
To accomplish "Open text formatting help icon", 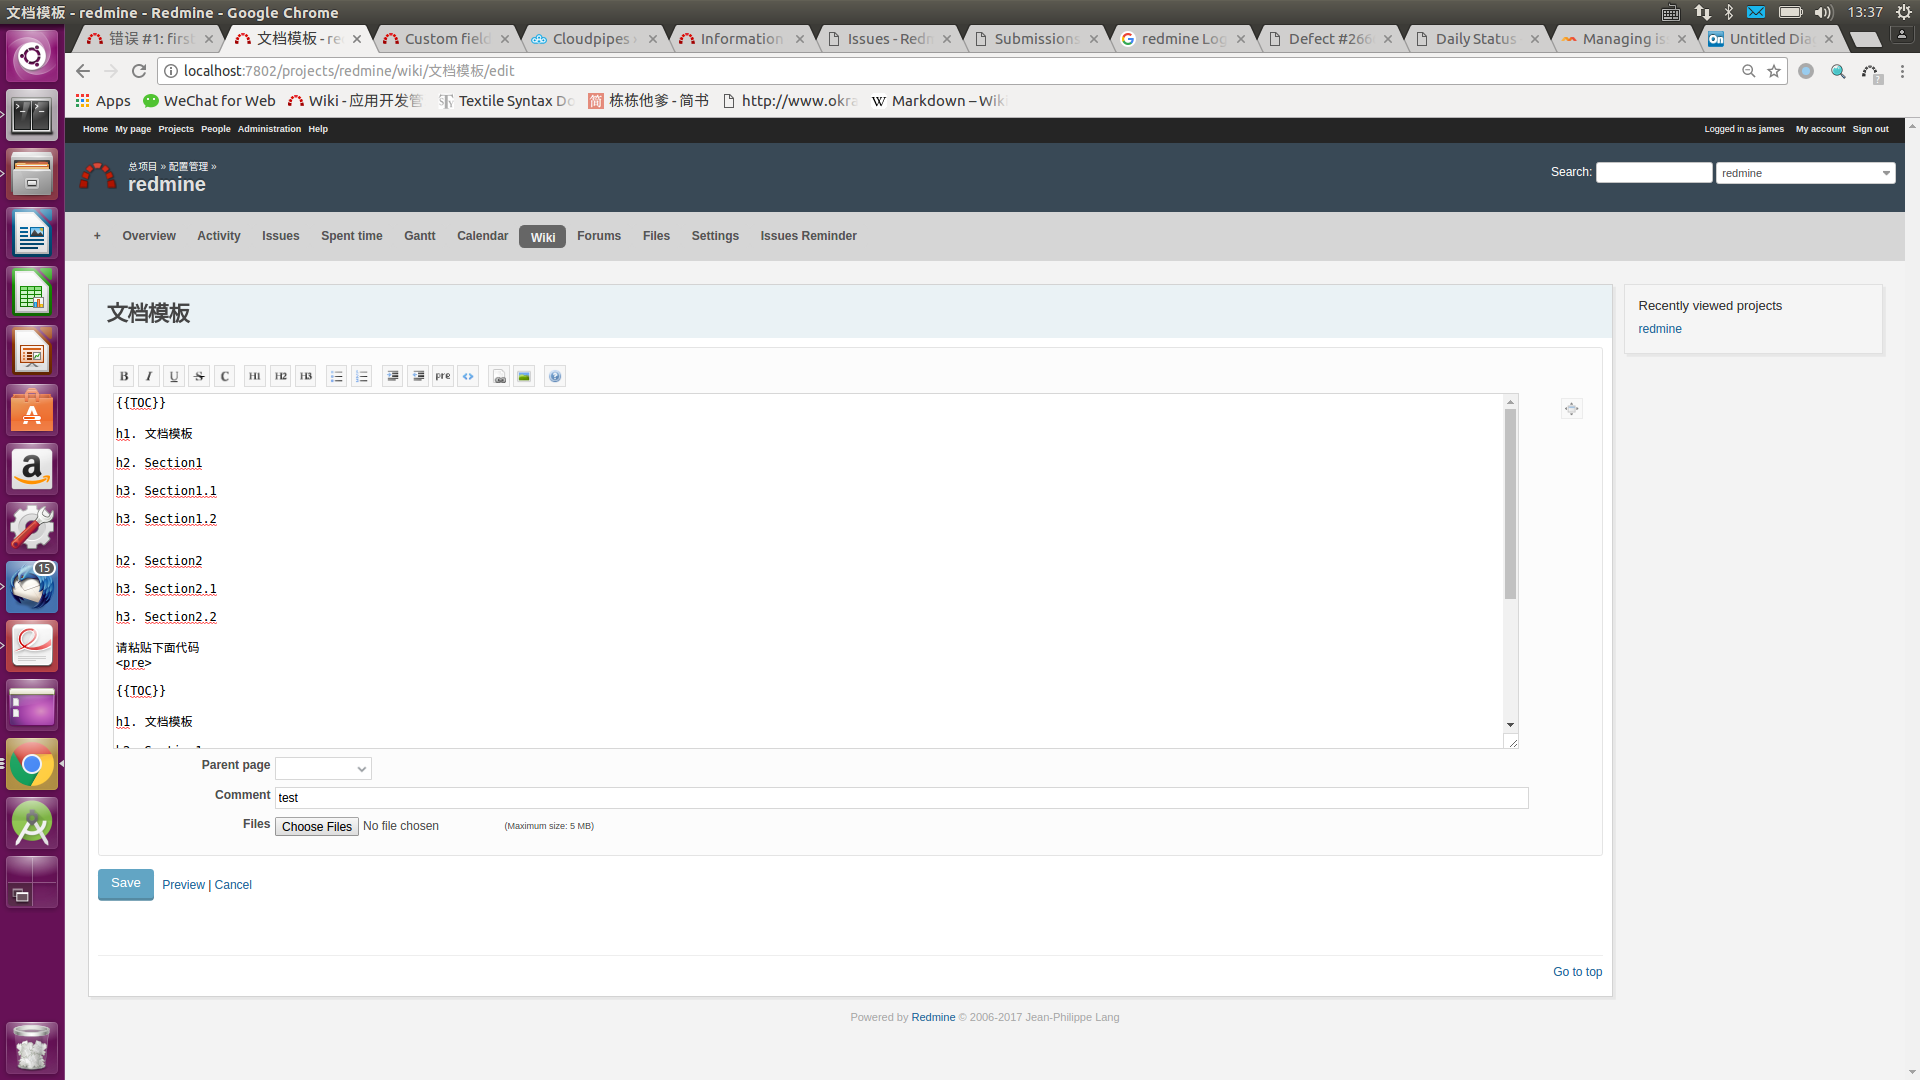I will (x=555, y=376).
